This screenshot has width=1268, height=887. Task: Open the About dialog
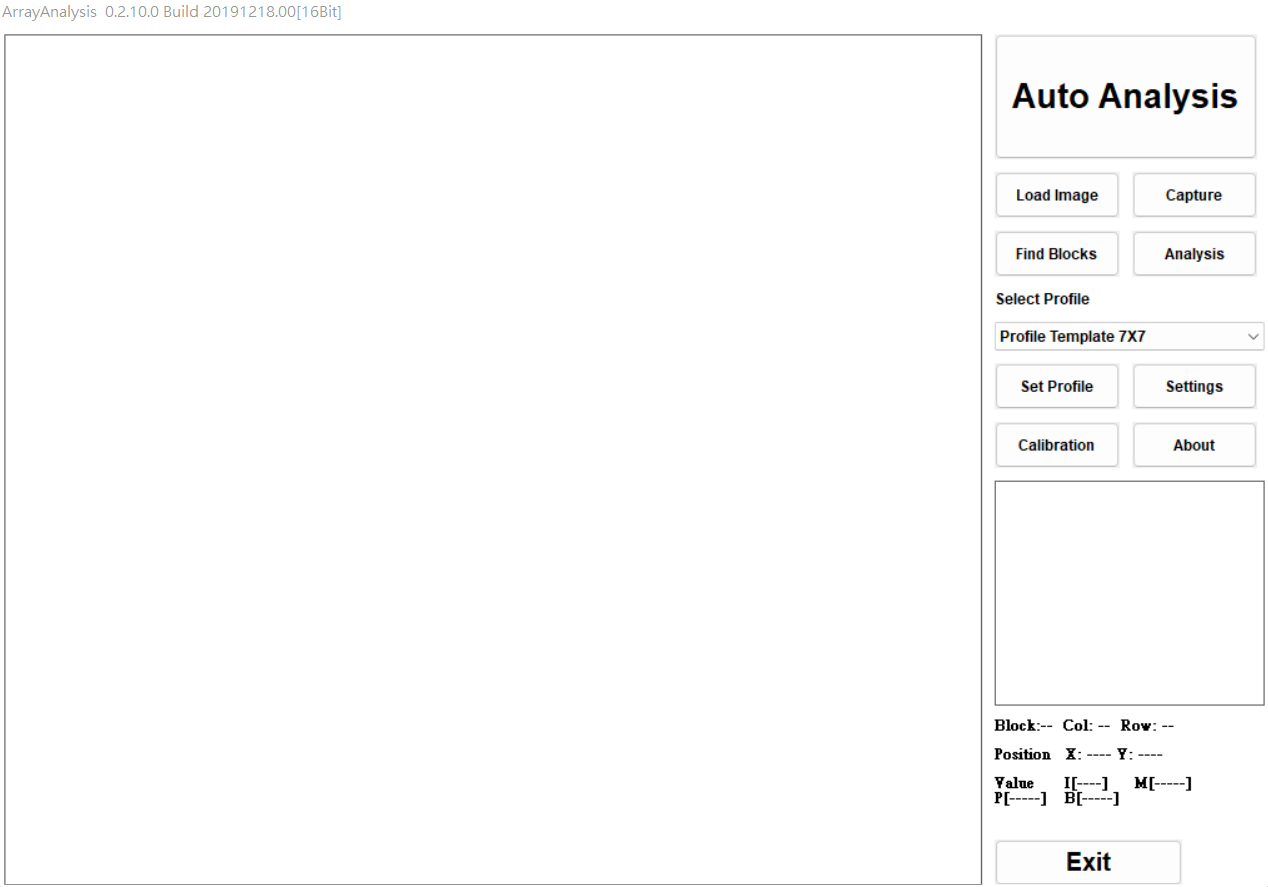point(1193,445)
